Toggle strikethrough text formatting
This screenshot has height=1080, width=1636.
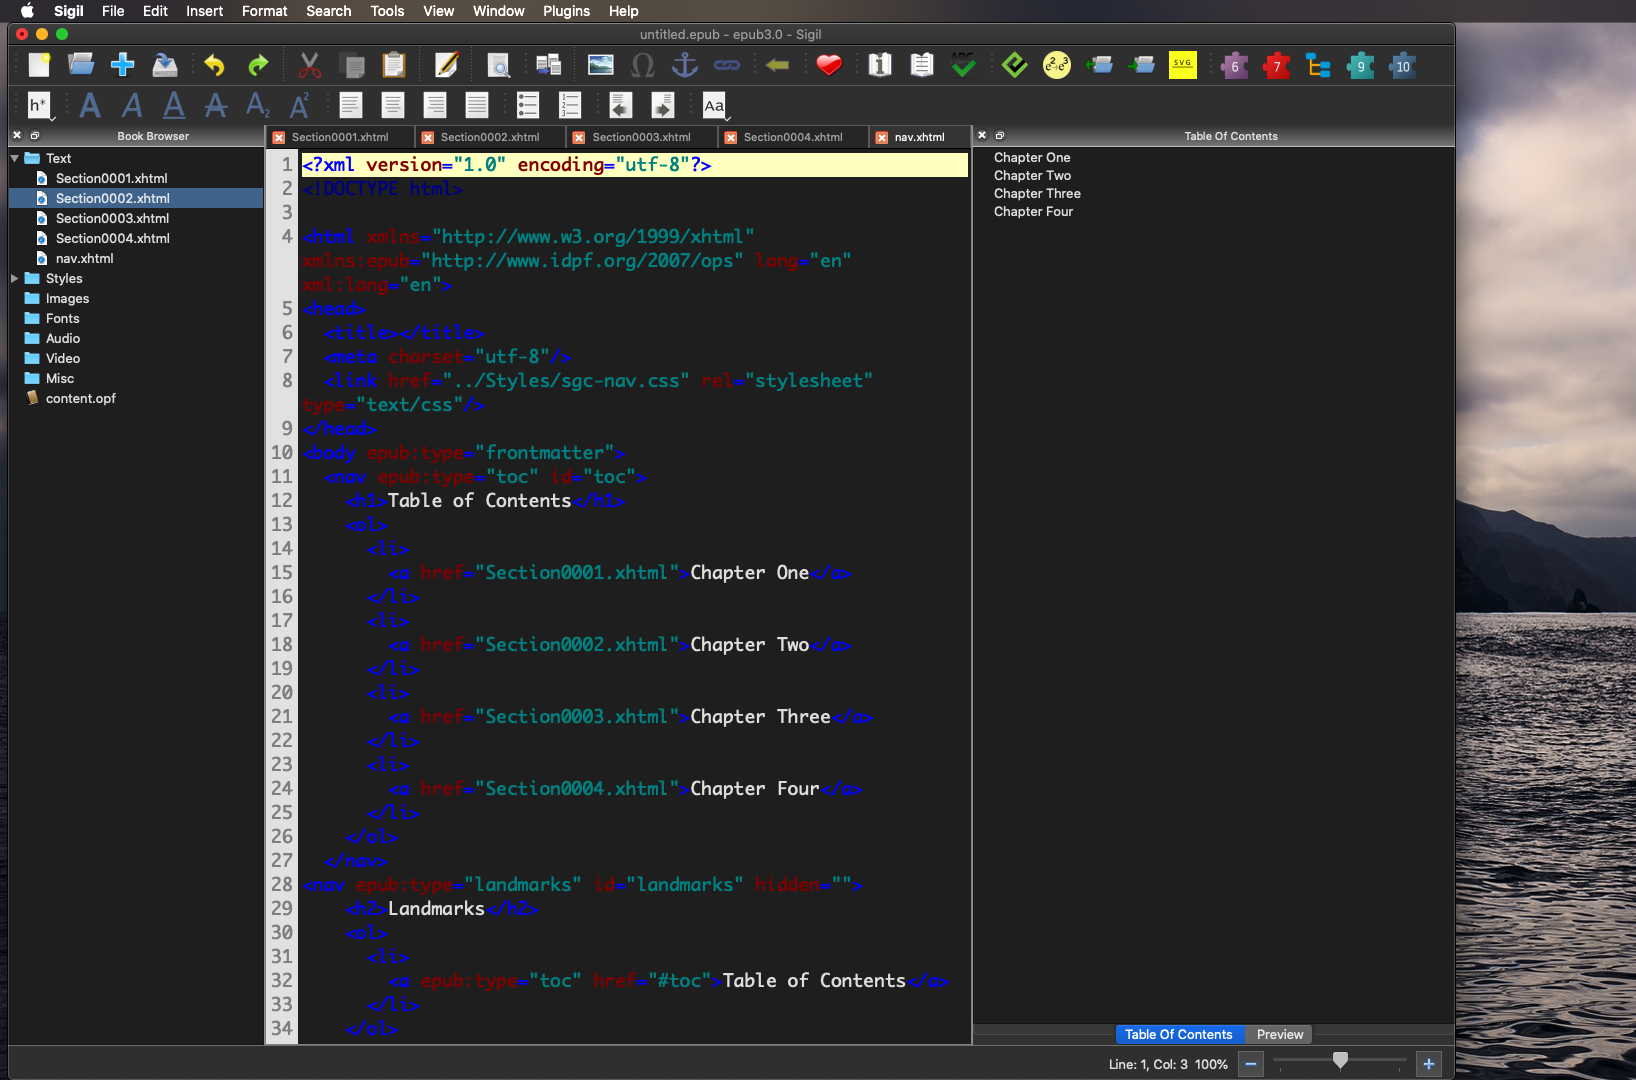216,105
